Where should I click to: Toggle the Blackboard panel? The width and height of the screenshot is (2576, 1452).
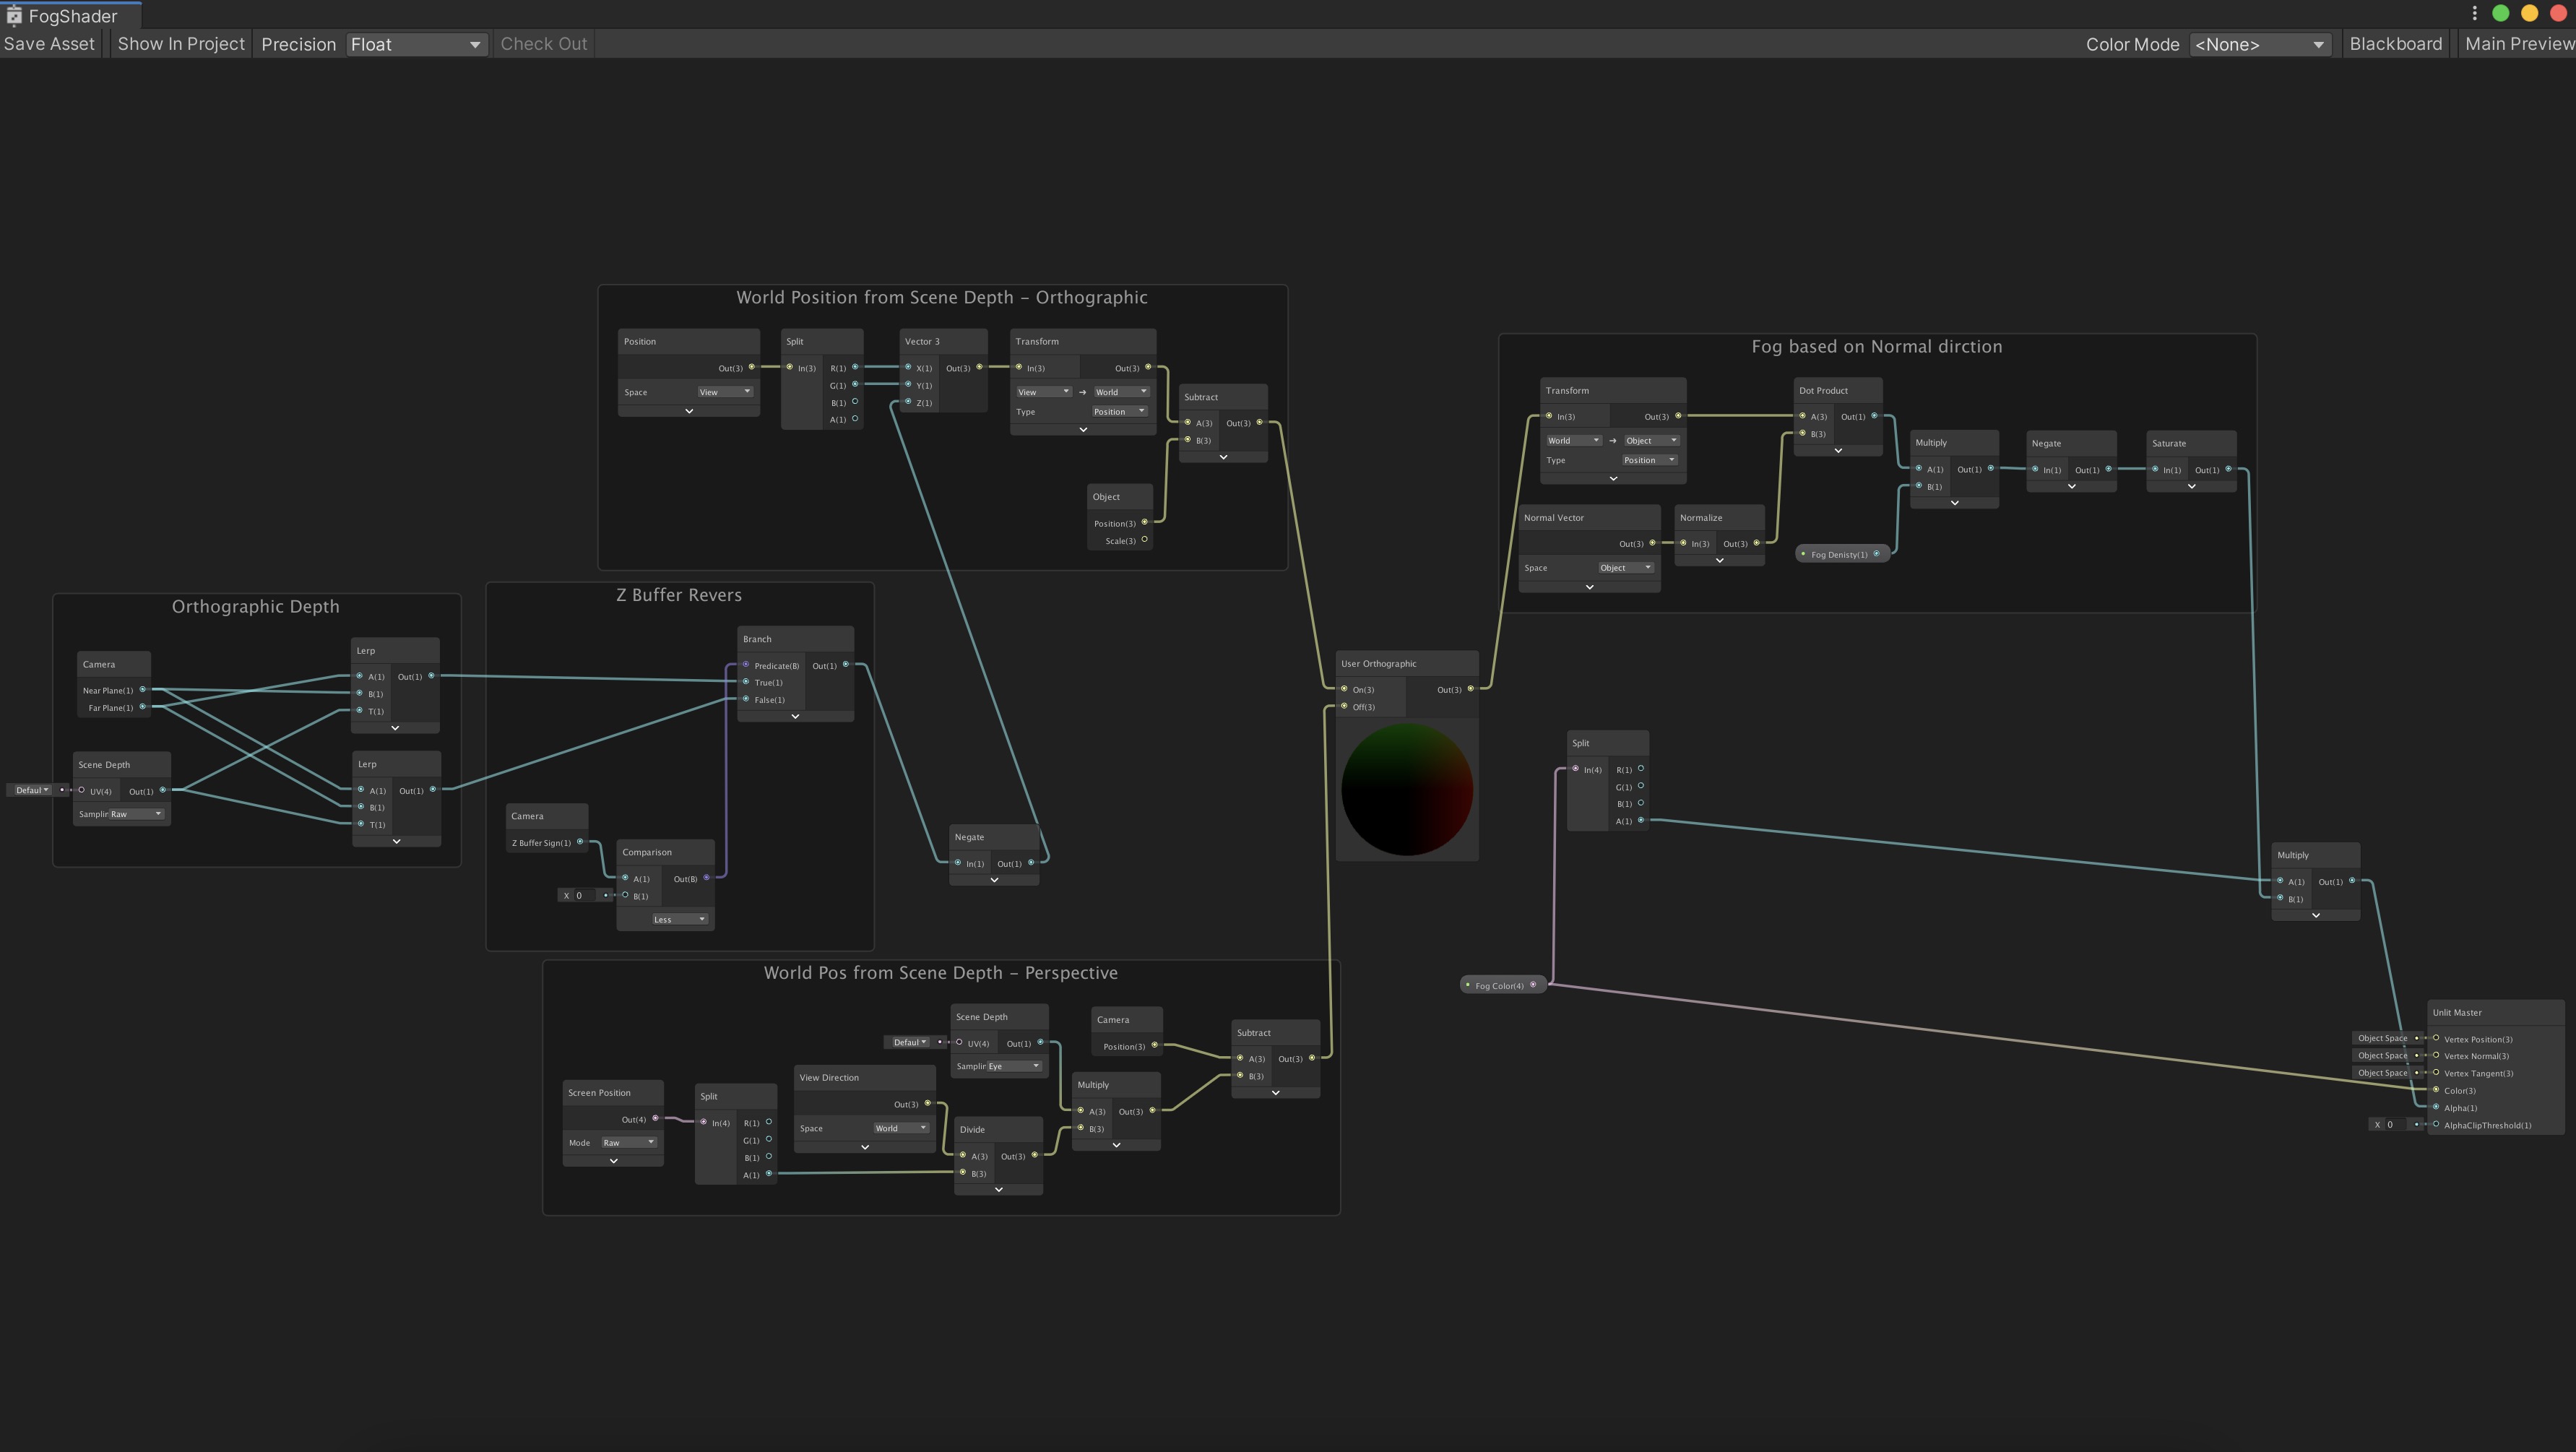coord(2395,44)
